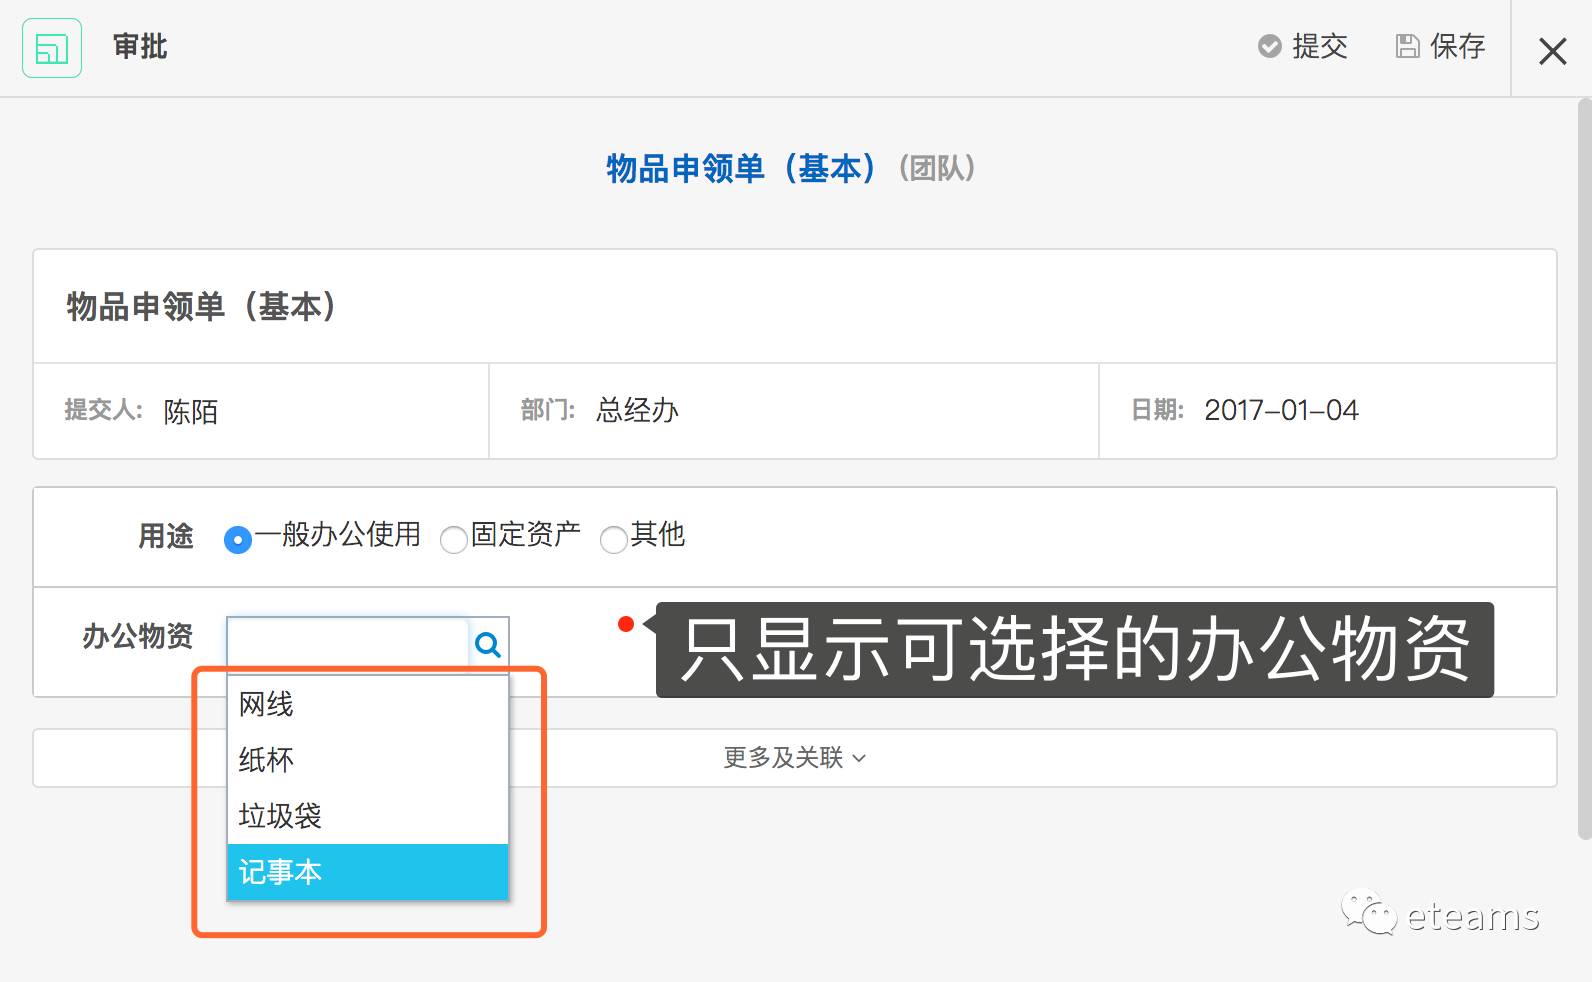Select 固定资产 radio option
The image size is (1592, 982).
point(454,540)
